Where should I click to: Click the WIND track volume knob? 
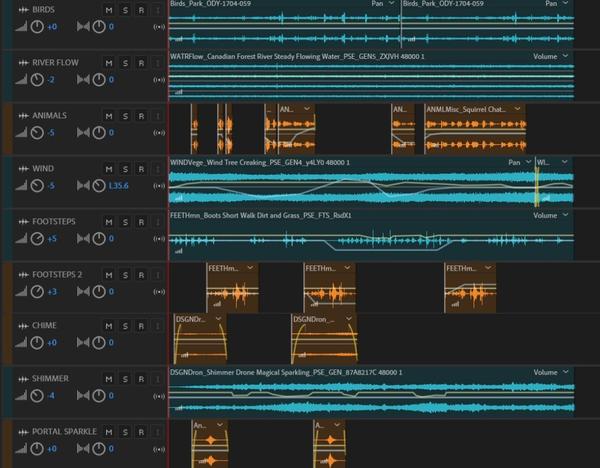(37, 185)
